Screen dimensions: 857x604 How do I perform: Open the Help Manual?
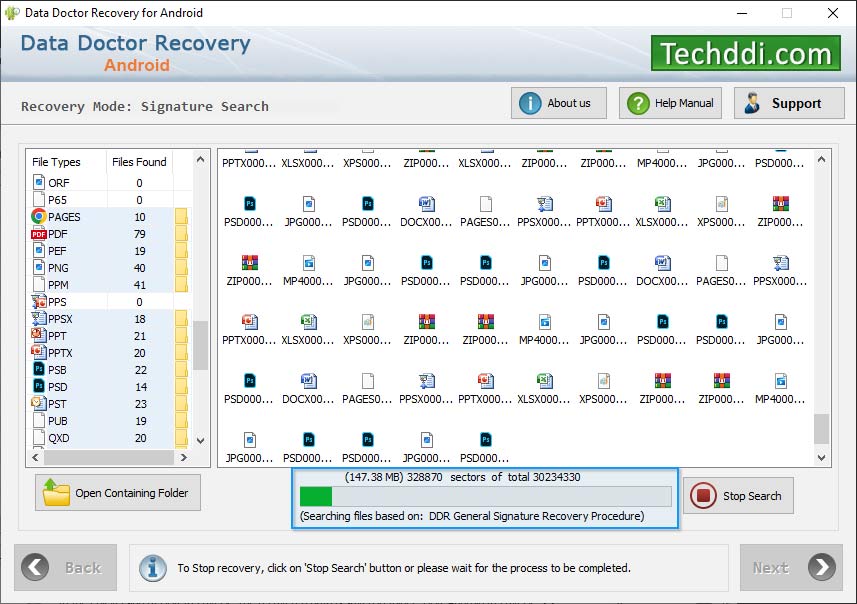point(670,103)
